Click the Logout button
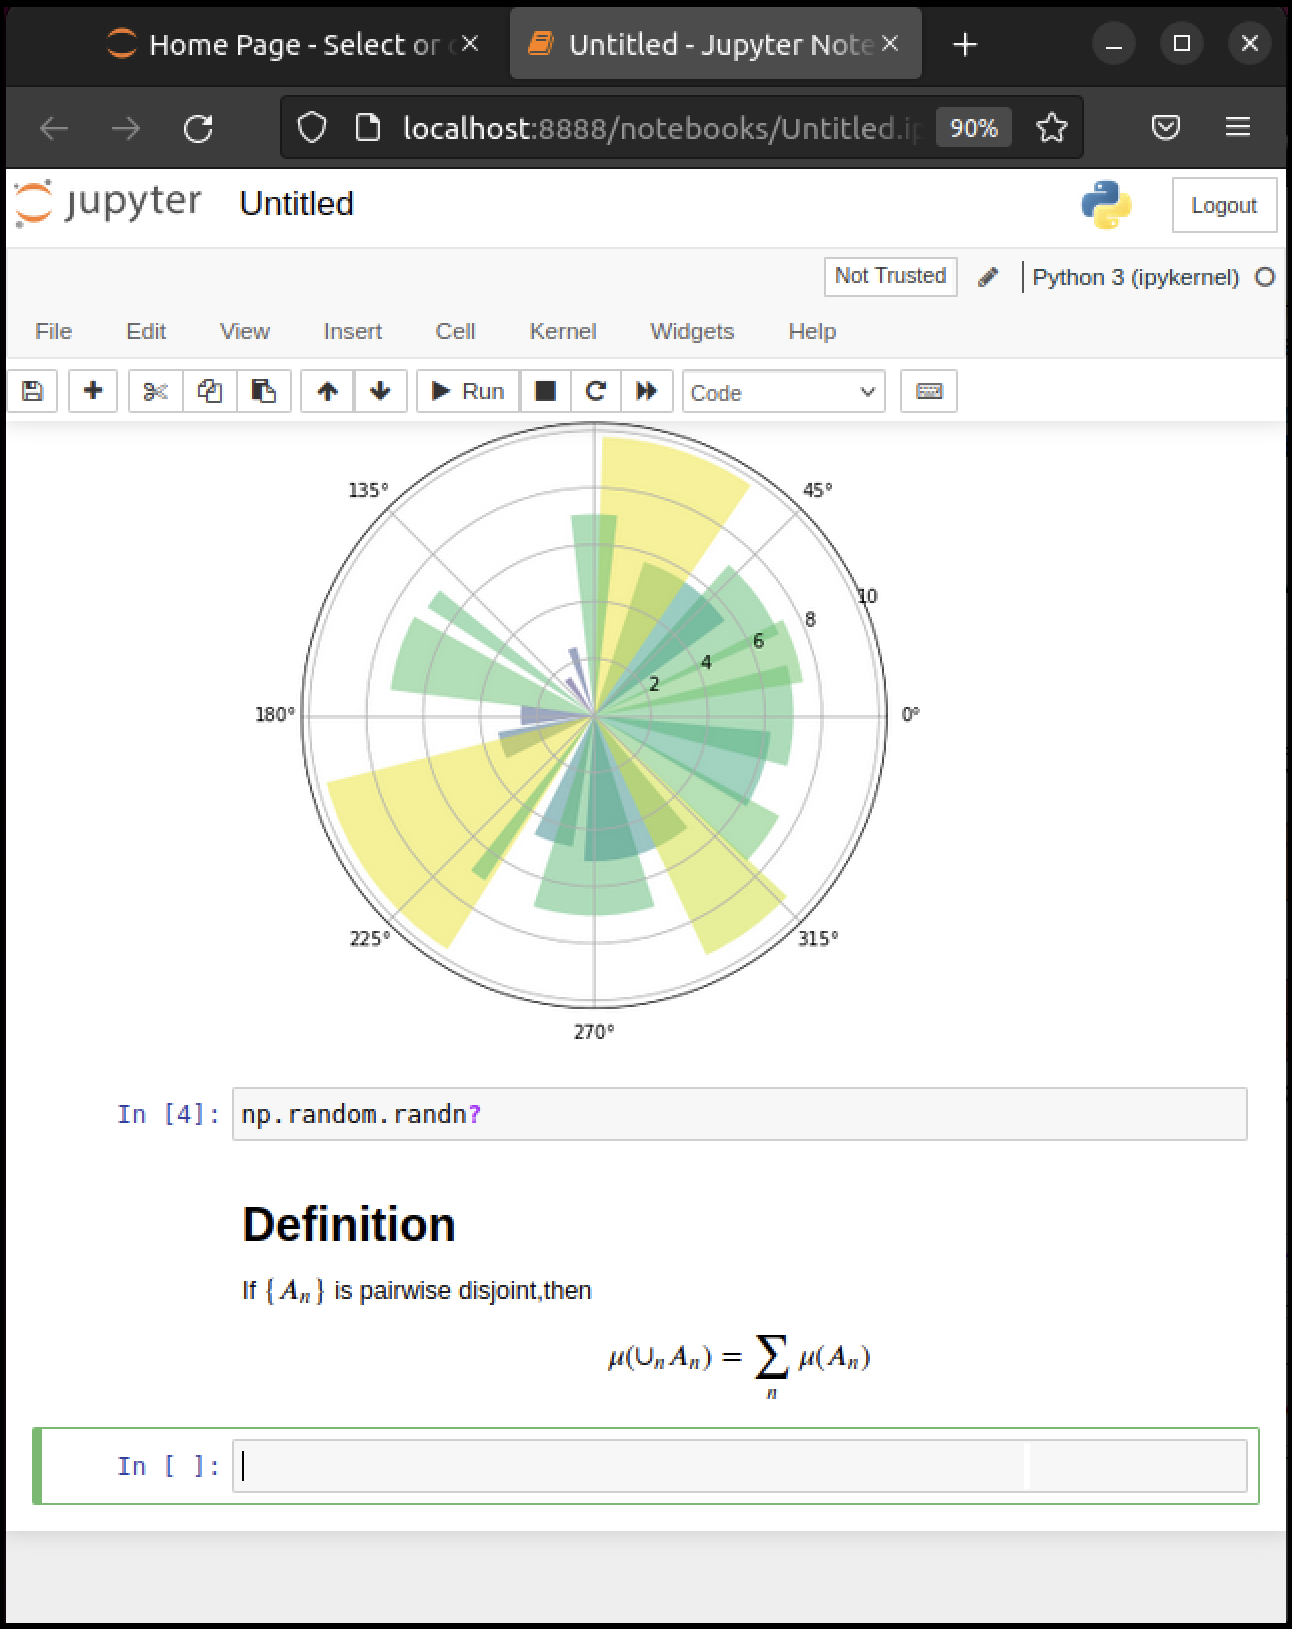Viewport: 1292px width, 1629px height. pos(1223,206)
